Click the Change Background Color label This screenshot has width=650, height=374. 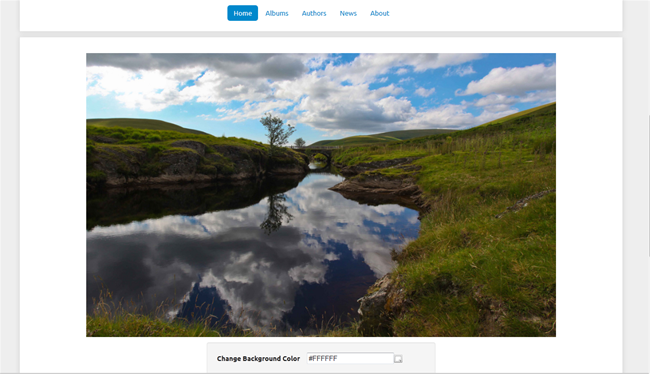pyautogui.click(x=258, y=359)
